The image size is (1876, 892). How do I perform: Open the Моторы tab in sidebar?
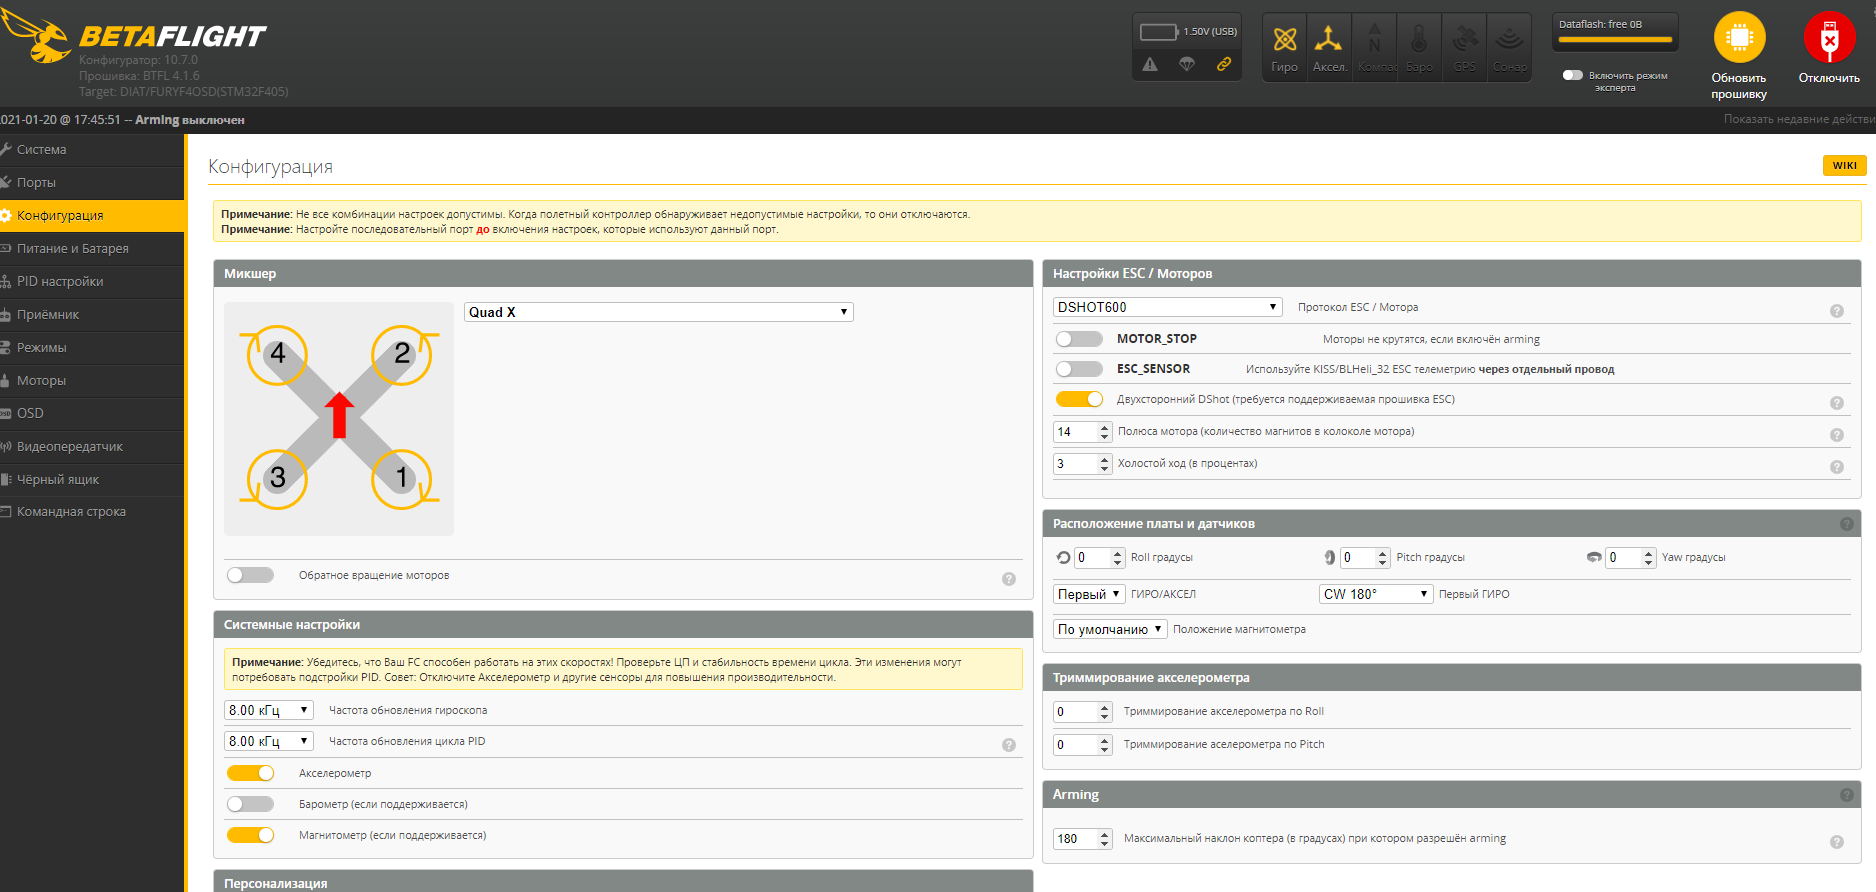[41, 380]
